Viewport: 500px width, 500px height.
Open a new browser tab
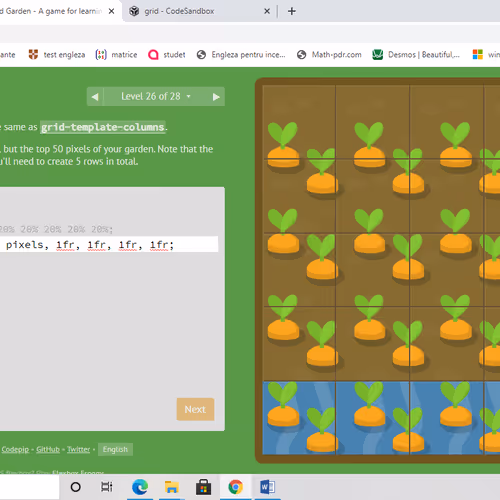(x=292, y=11)
